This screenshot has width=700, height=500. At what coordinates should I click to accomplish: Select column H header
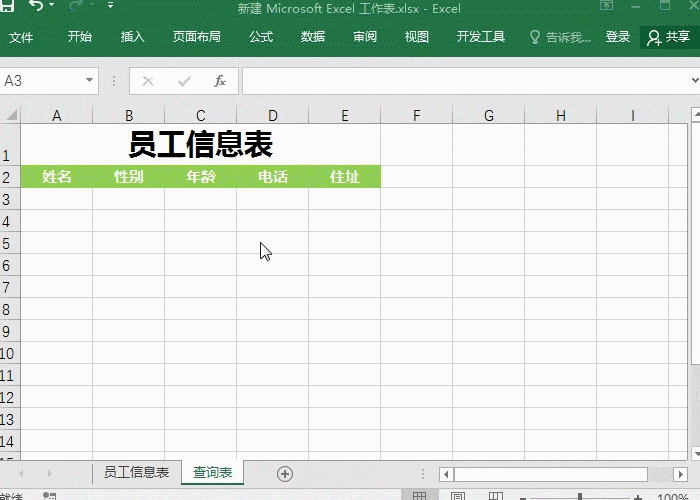click(x=561, y=116)
